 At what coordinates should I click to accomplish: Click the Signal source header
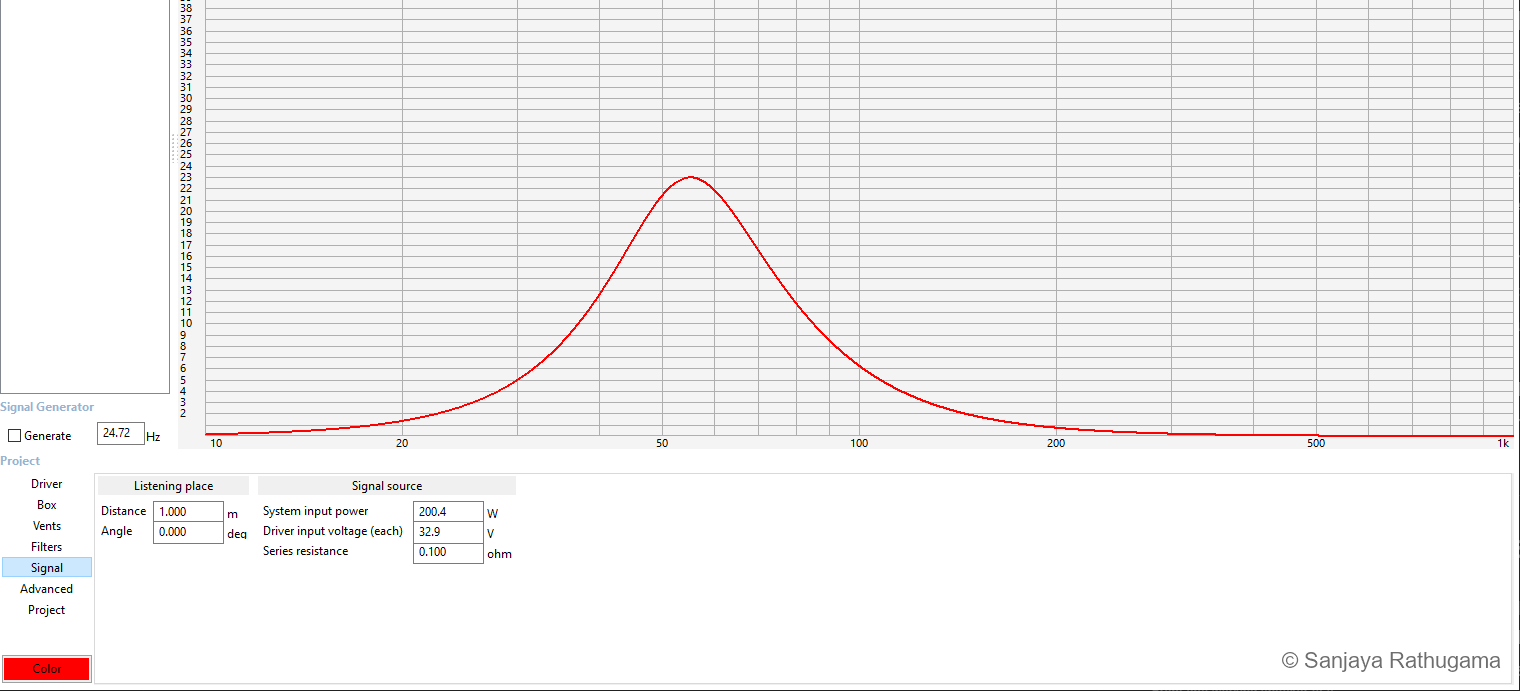(x=387, y=486)
